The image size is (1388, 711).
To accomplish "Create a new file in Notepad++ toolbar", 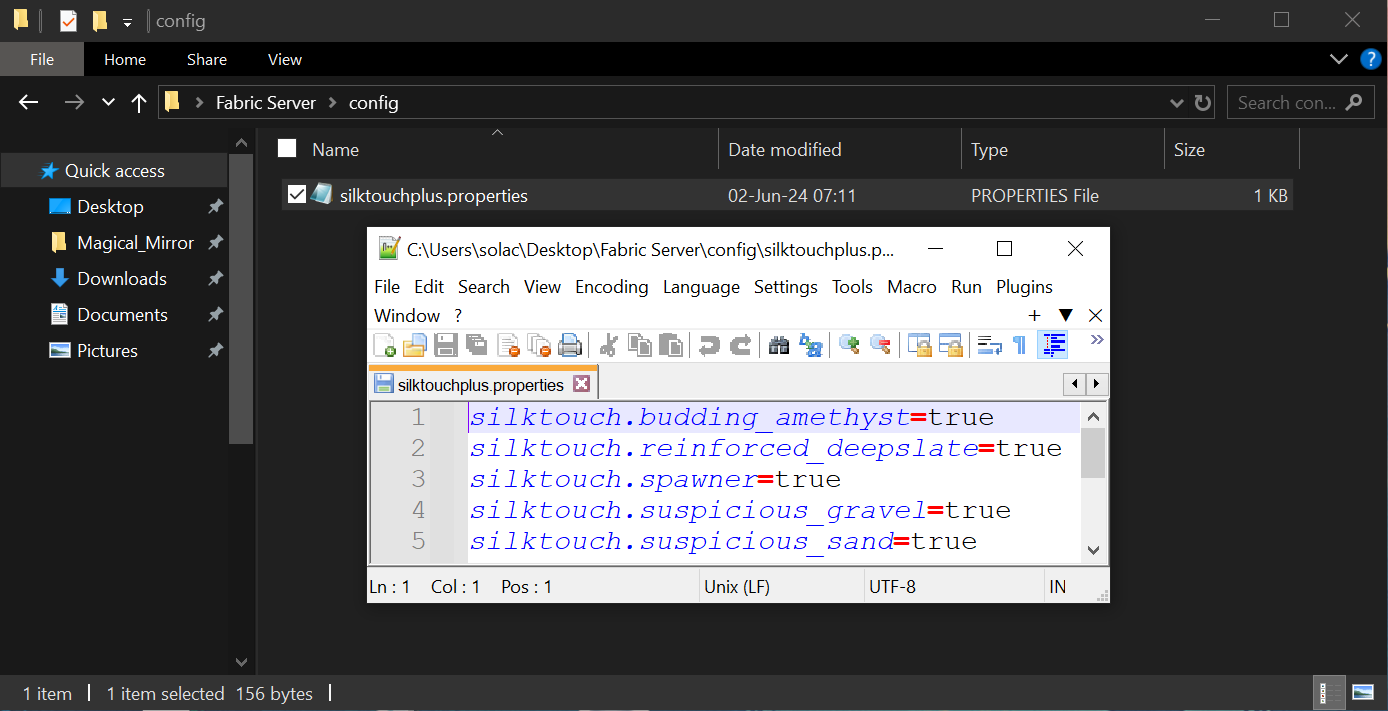I will click(385, 345).
